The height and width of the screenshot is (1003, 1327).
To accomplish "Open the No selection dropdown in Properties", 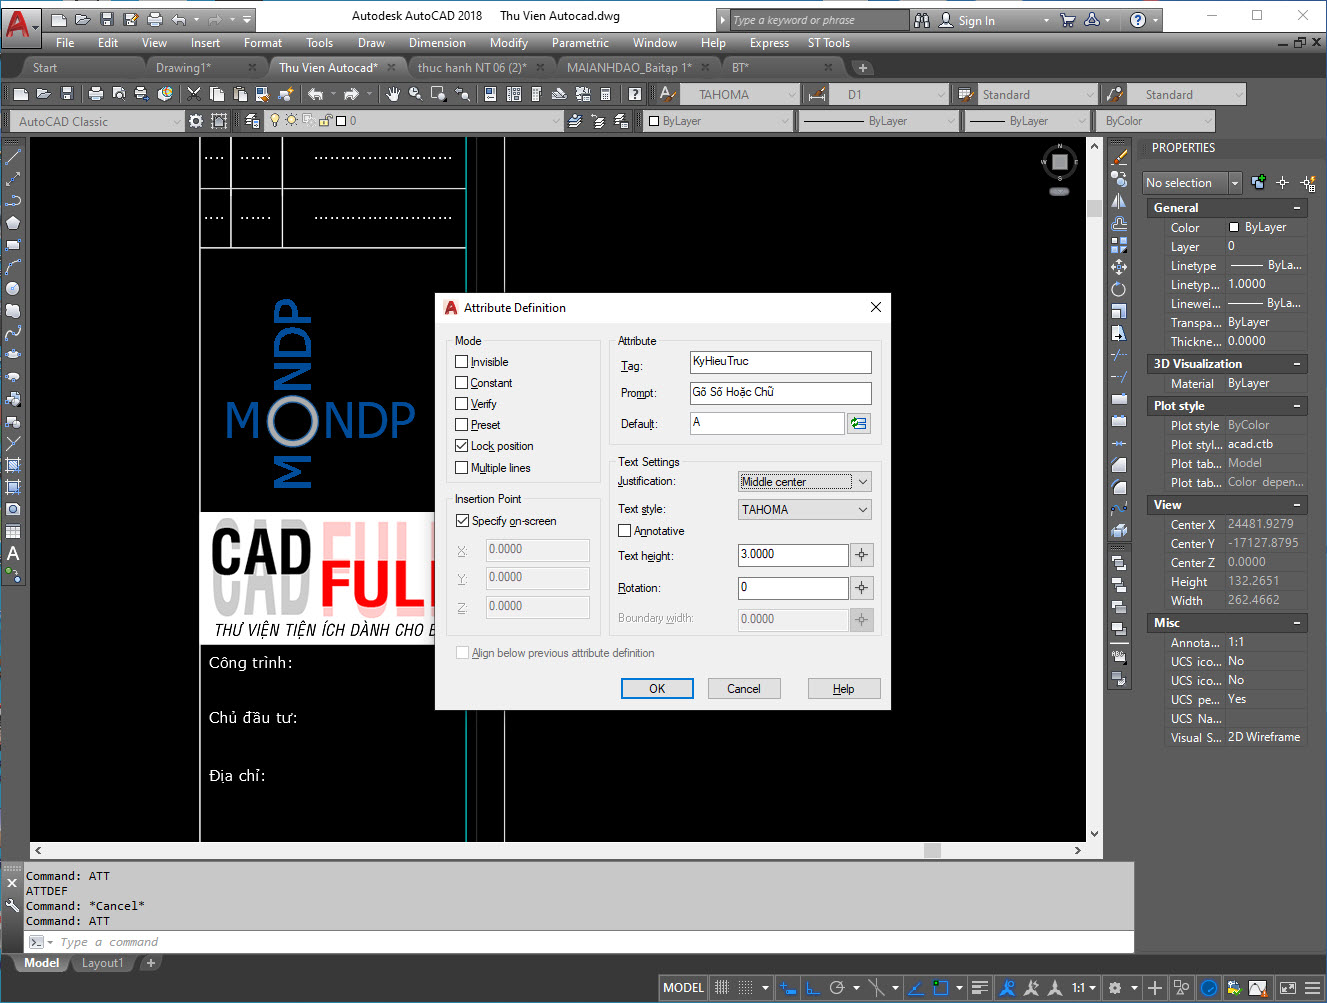I will click(1192, 183).
